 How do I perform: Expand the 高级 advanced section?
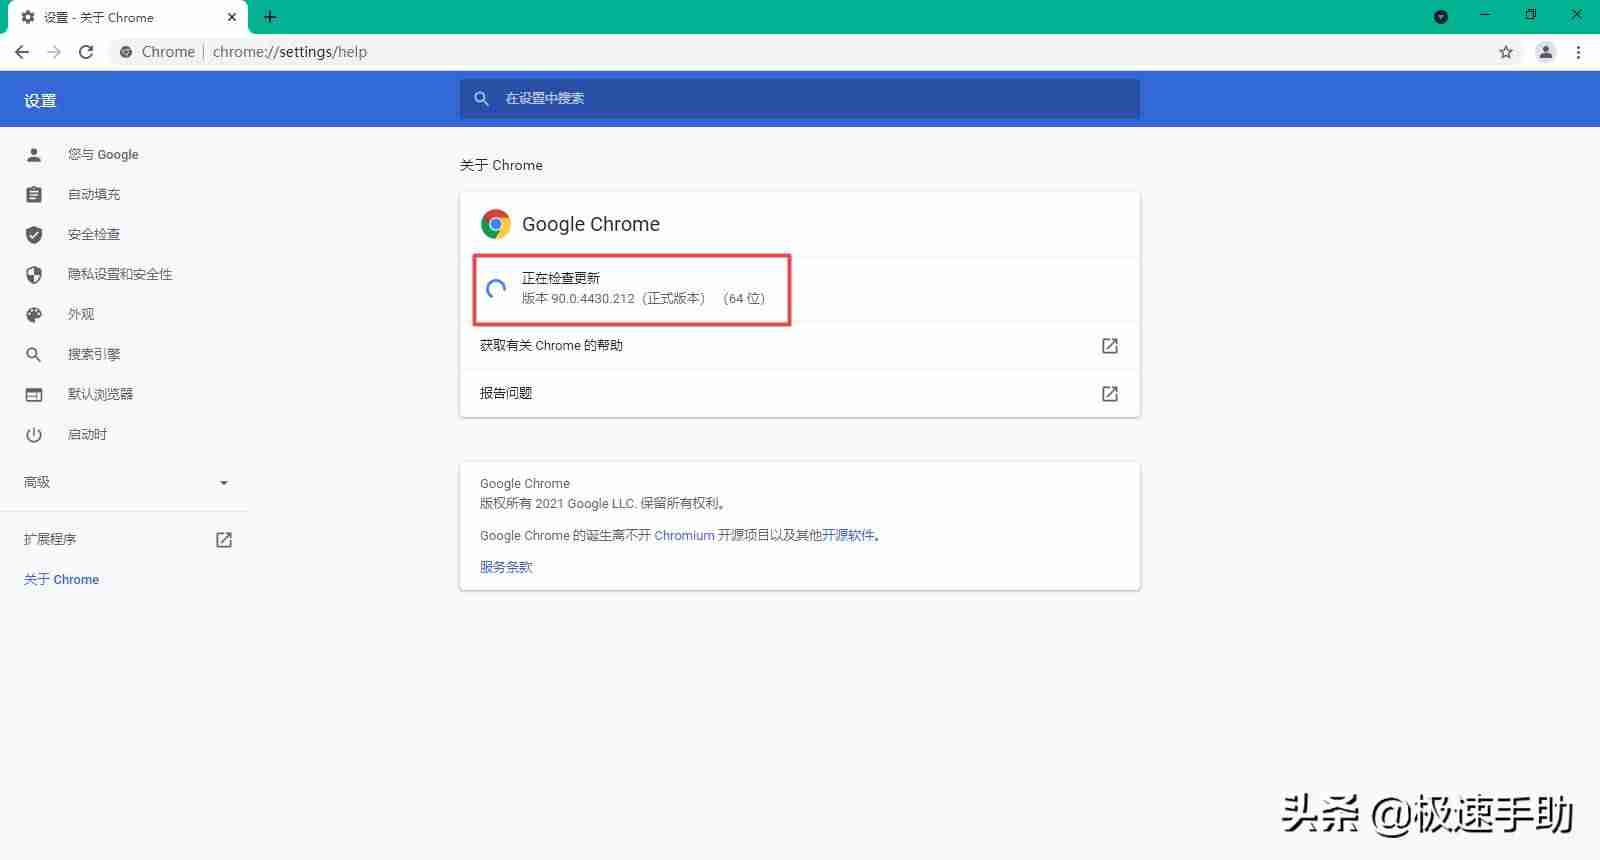tap(124, 483)
